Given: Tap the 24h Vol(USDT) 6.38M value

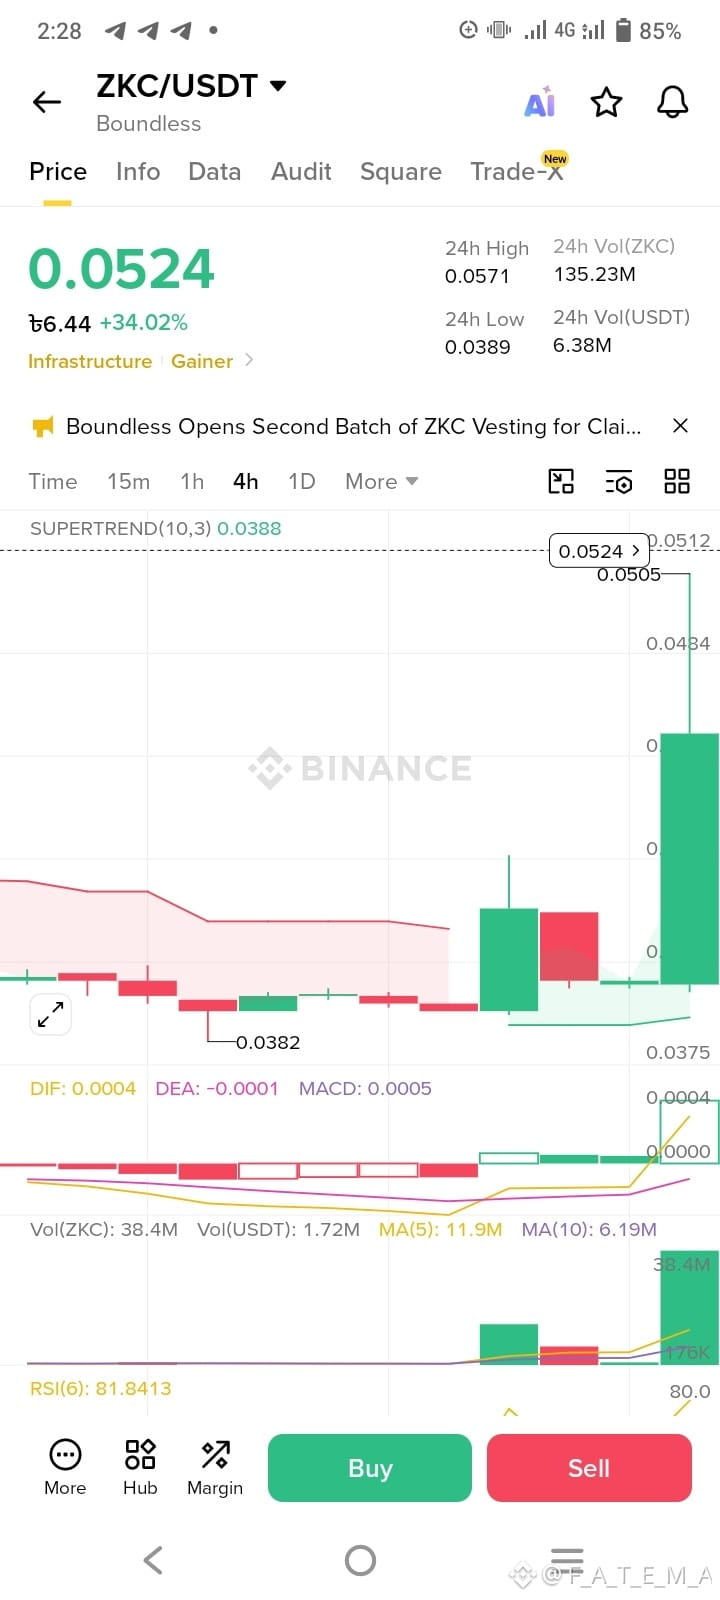Looking at the screenshot, I should coord(582,345).
